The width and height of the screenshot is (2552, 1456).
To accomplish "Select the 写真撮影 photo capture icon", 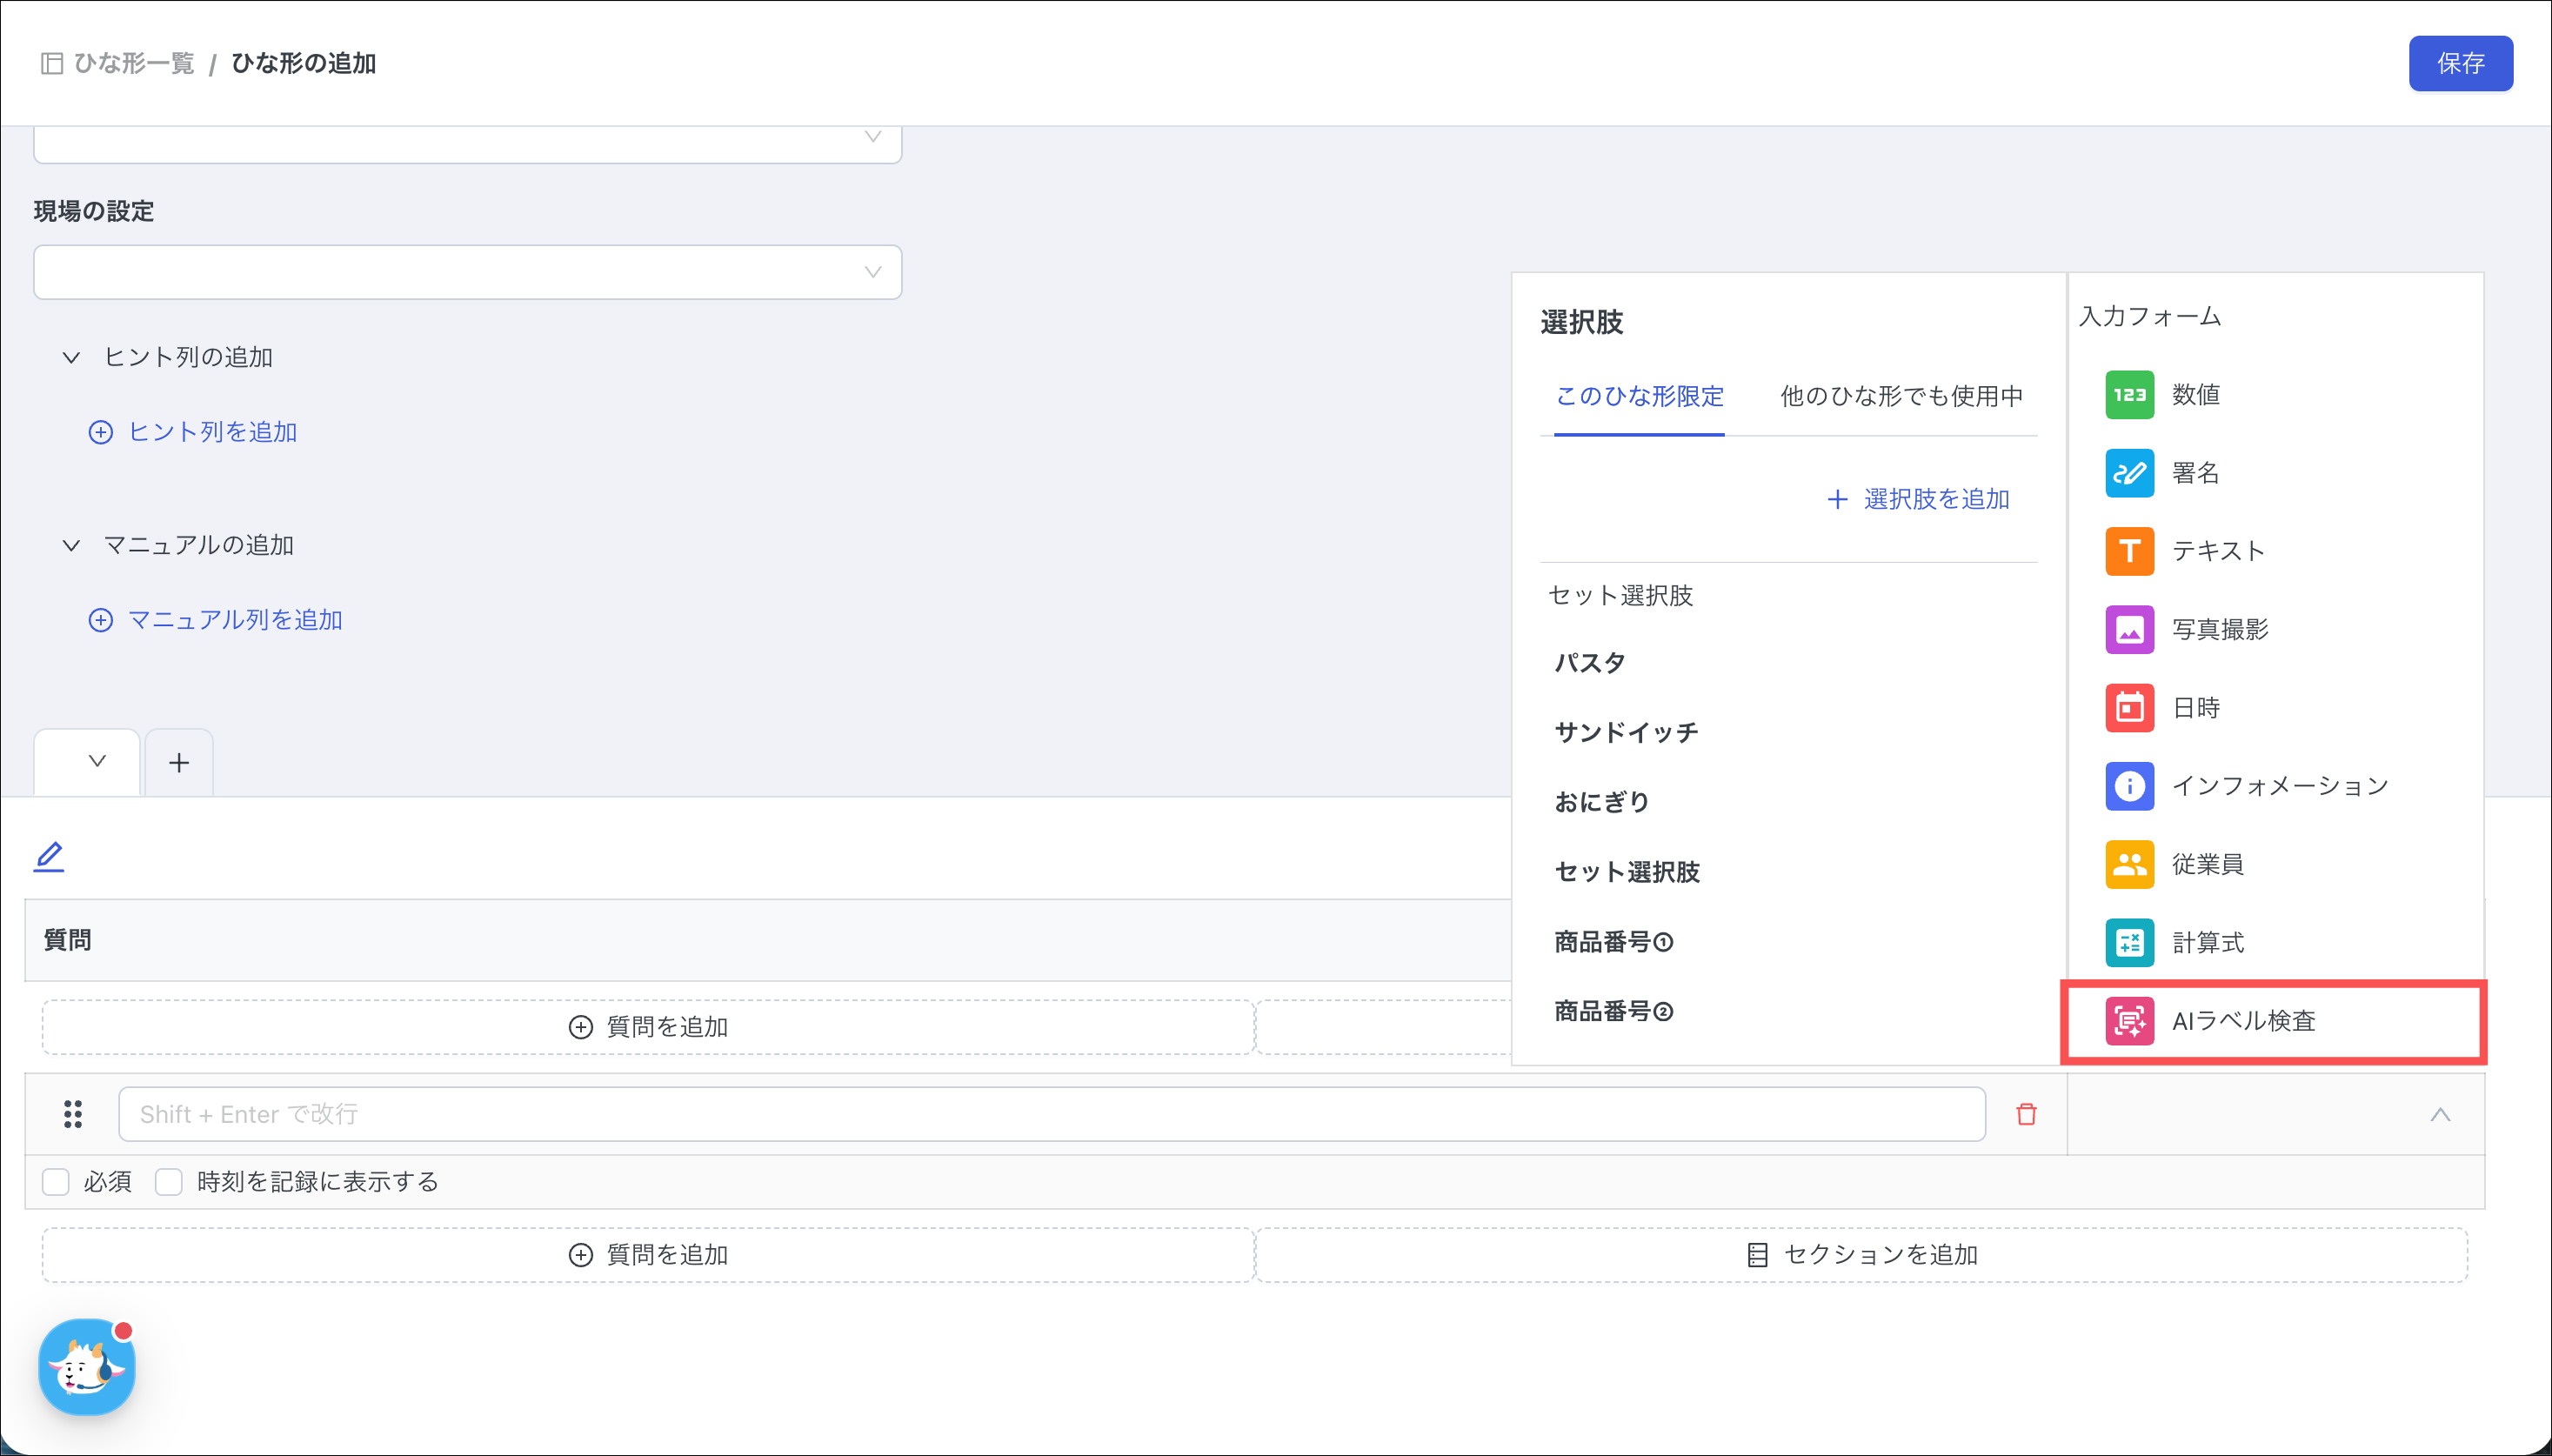I will (2129, 629).
